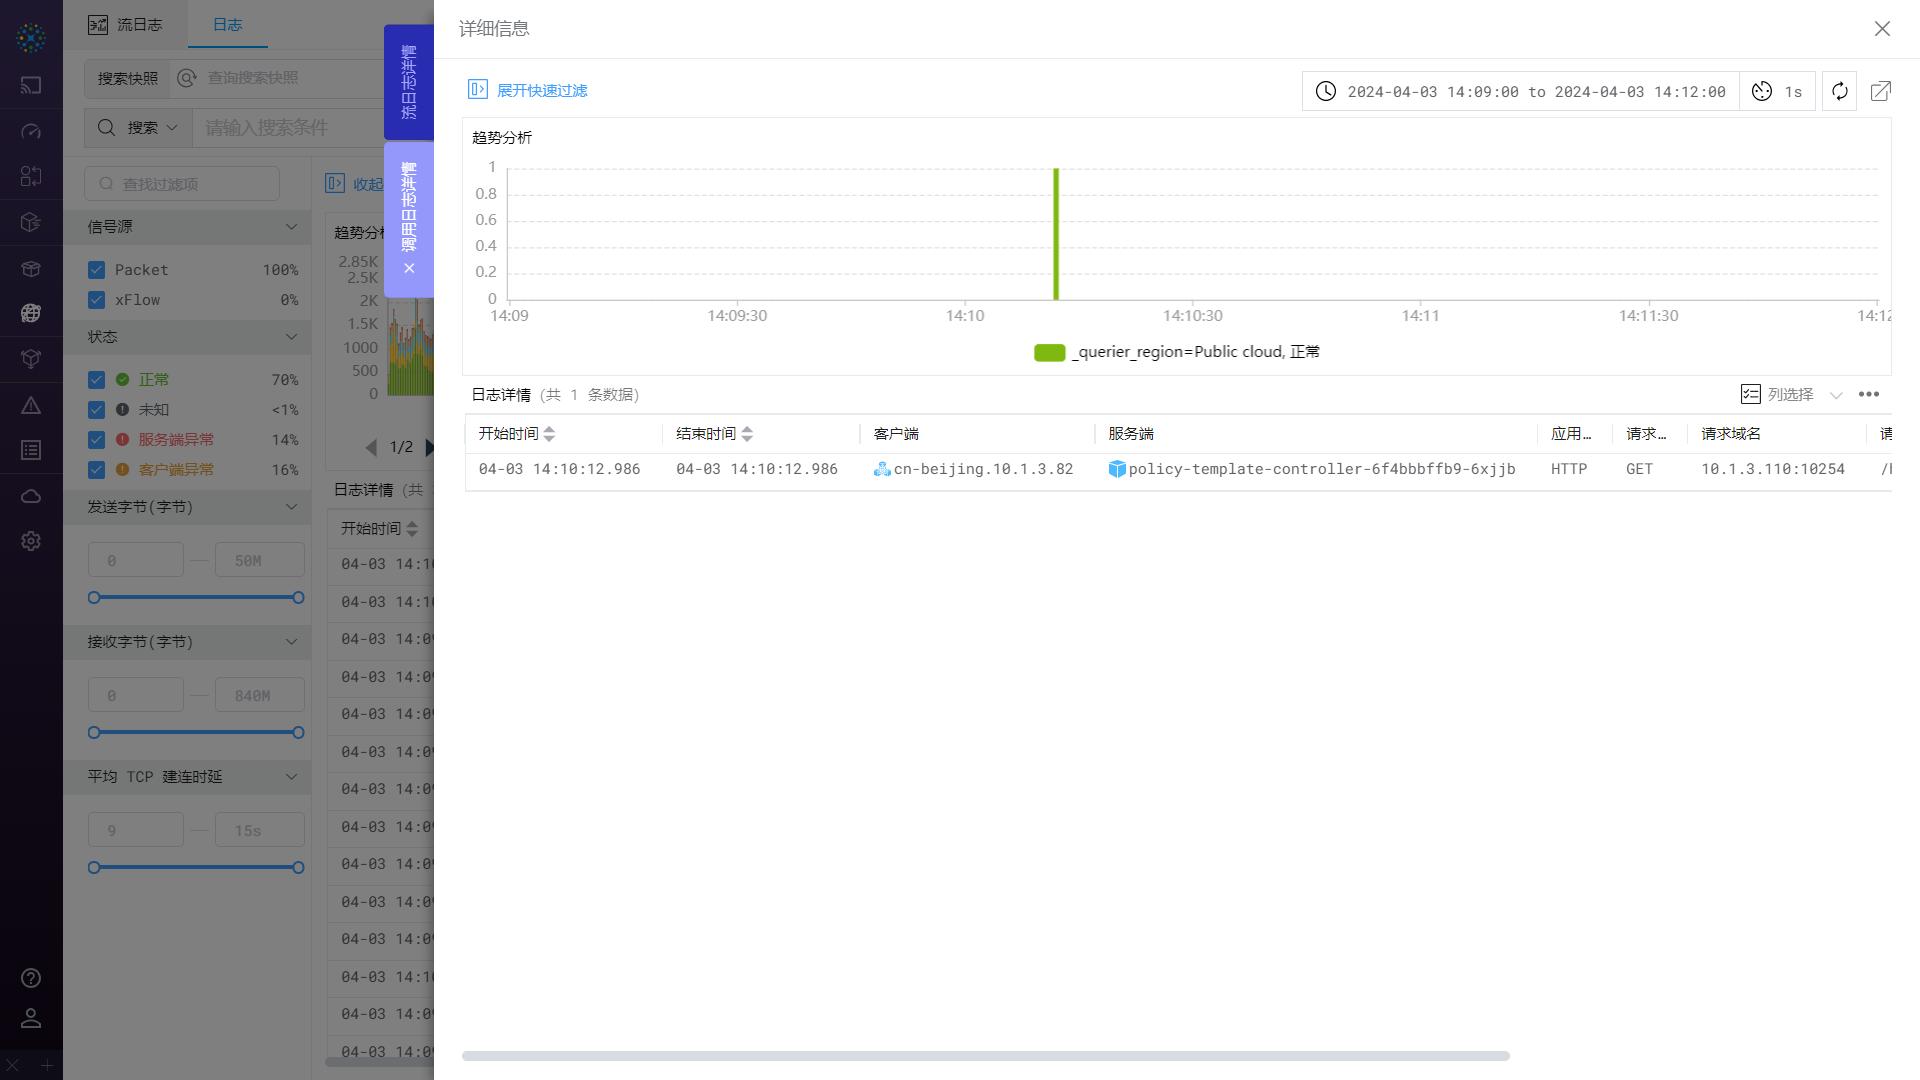Open settings gear in left sidebar

[x=31, y=541]
